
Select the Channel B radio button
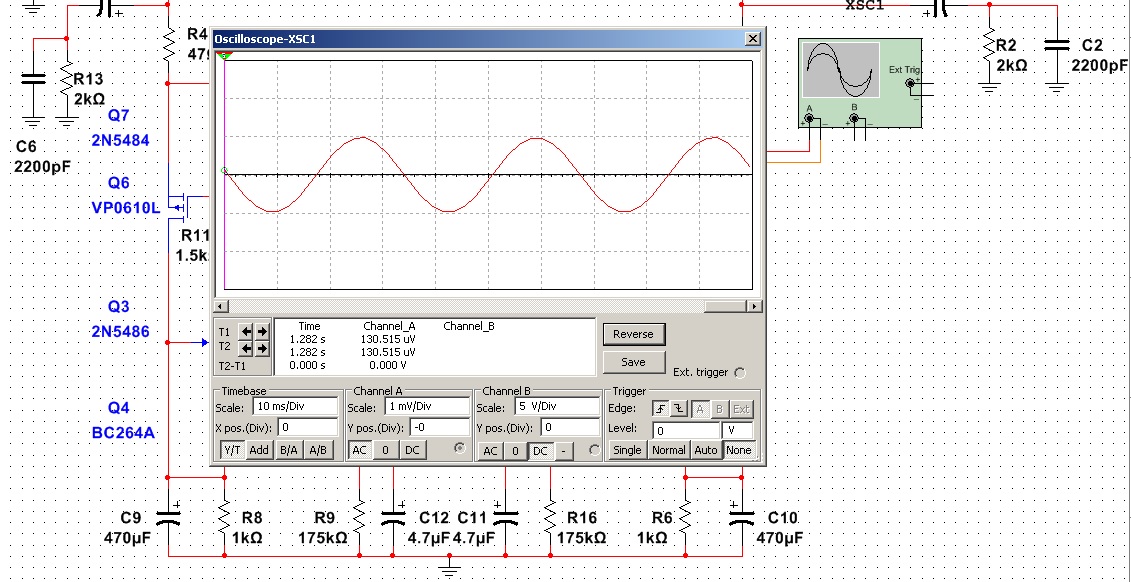(x=595, y=451)
